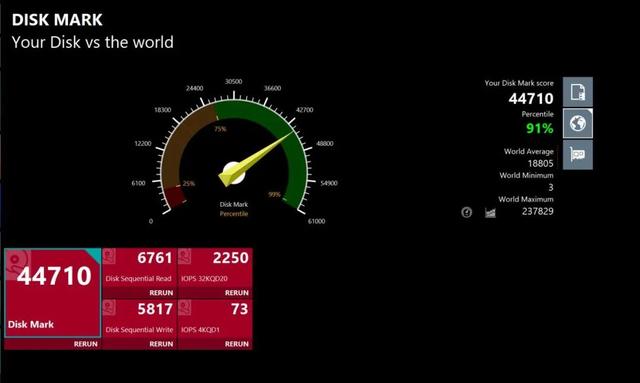The width and height of the screenshot is (640, 383).
Task: Click disk icon in Disk Sequential Write tile
Action: (x=109, y=308)
